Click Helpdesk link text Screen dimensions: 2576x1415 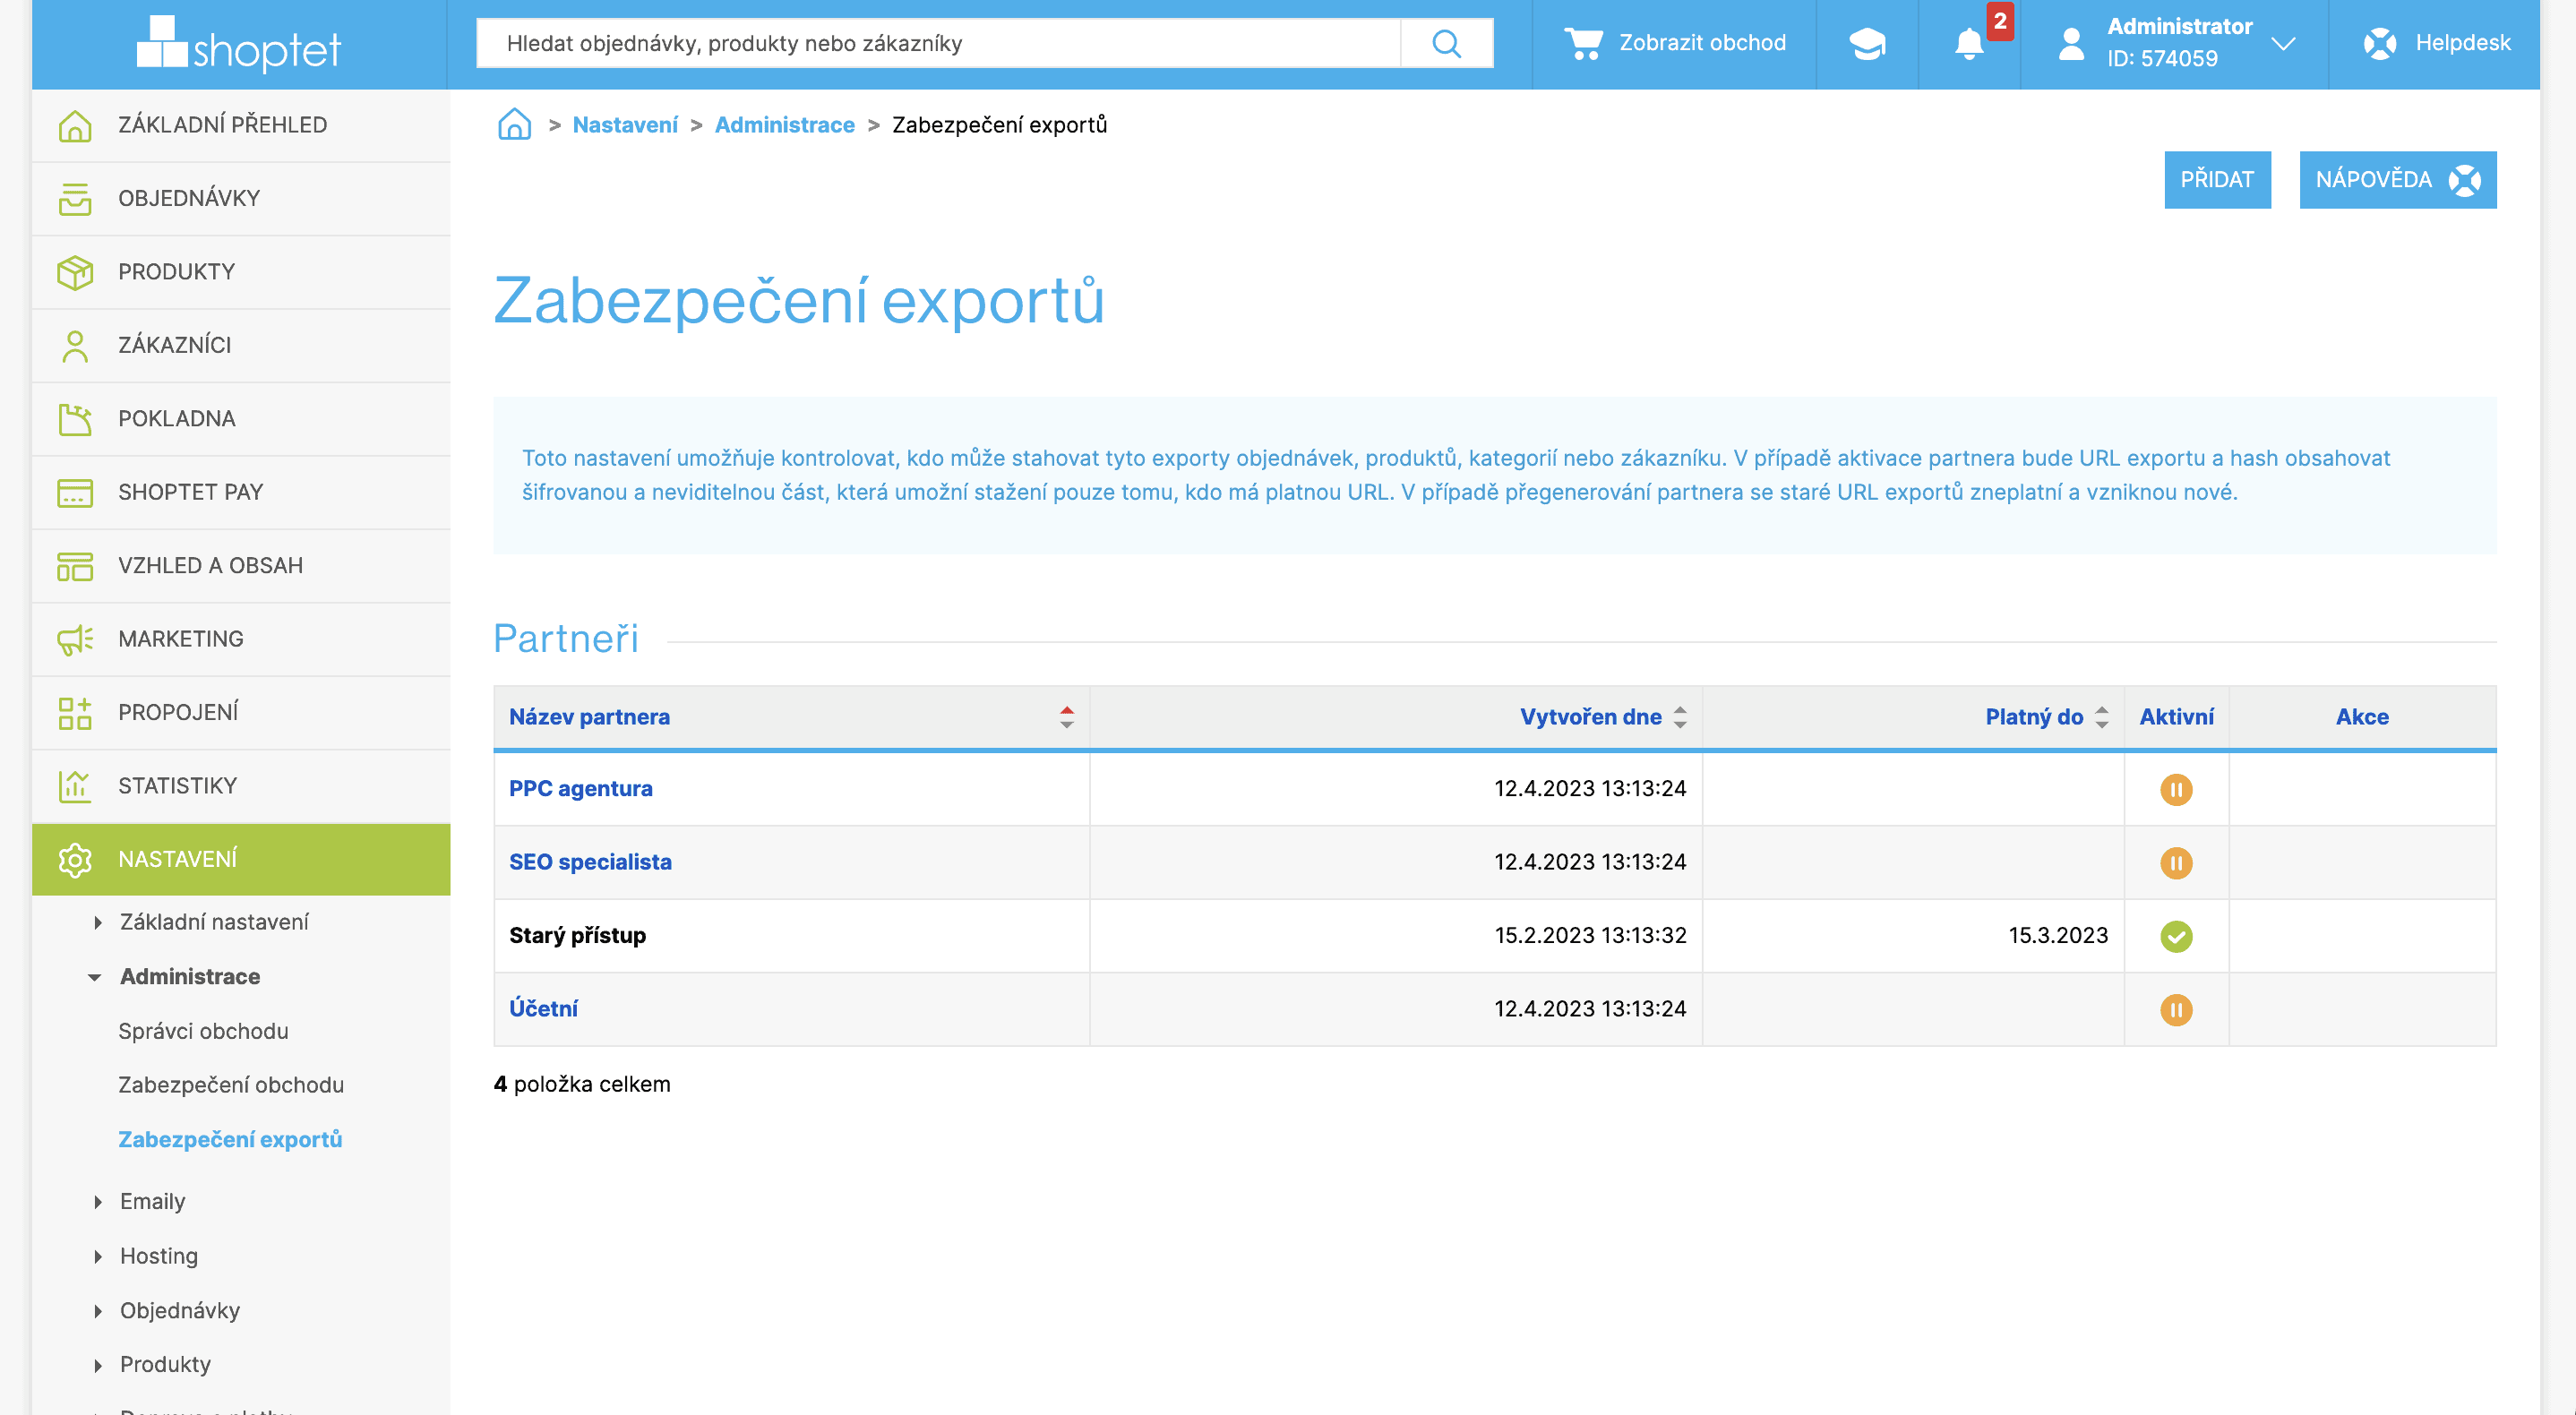coord(2462,43)
